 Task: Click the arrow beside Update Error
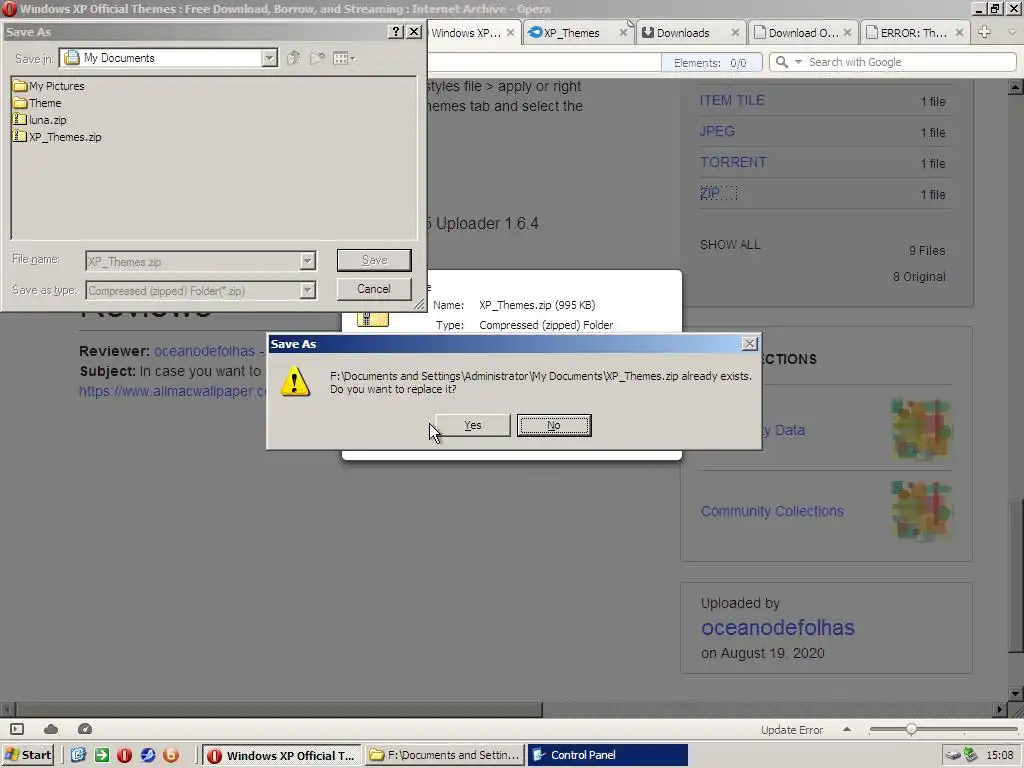click(x=847, y=729)
